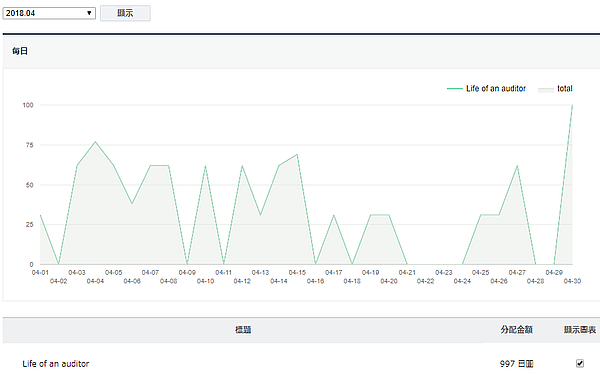Click the Life of an auditor title row

point(55,363)
